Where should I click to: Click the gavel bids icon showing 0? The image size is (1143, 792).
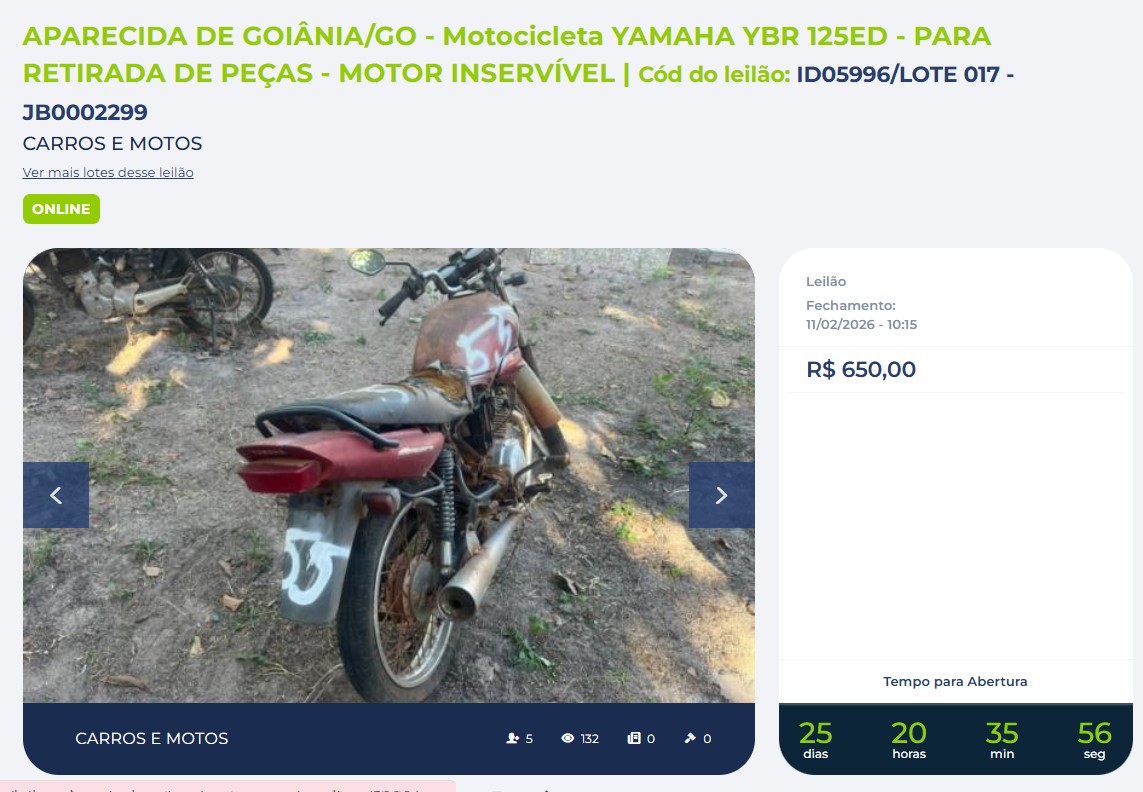click(x=690, y=739)
